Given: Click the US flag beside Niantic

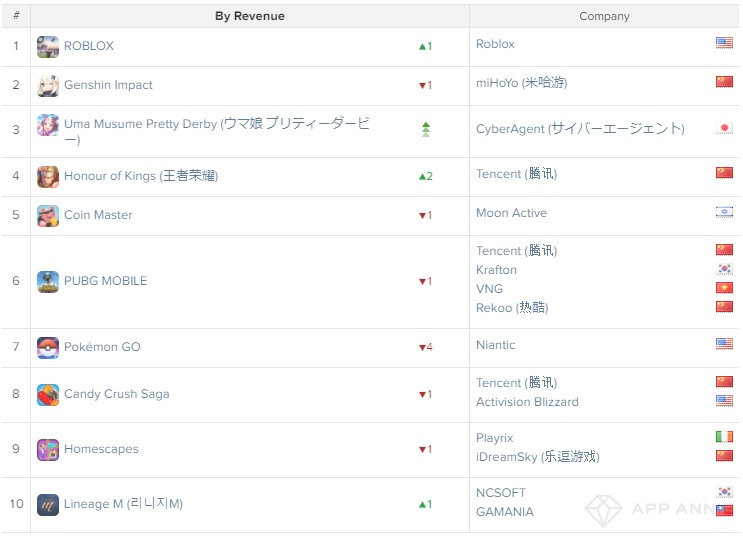Looking at the screenshot, I should tap(724, 344).
